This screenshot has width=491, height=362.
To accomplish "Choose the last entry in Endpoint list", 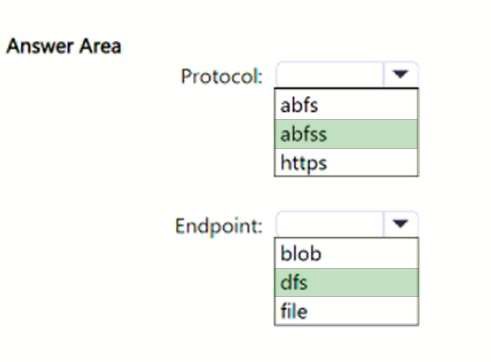I will click(346, 311).
